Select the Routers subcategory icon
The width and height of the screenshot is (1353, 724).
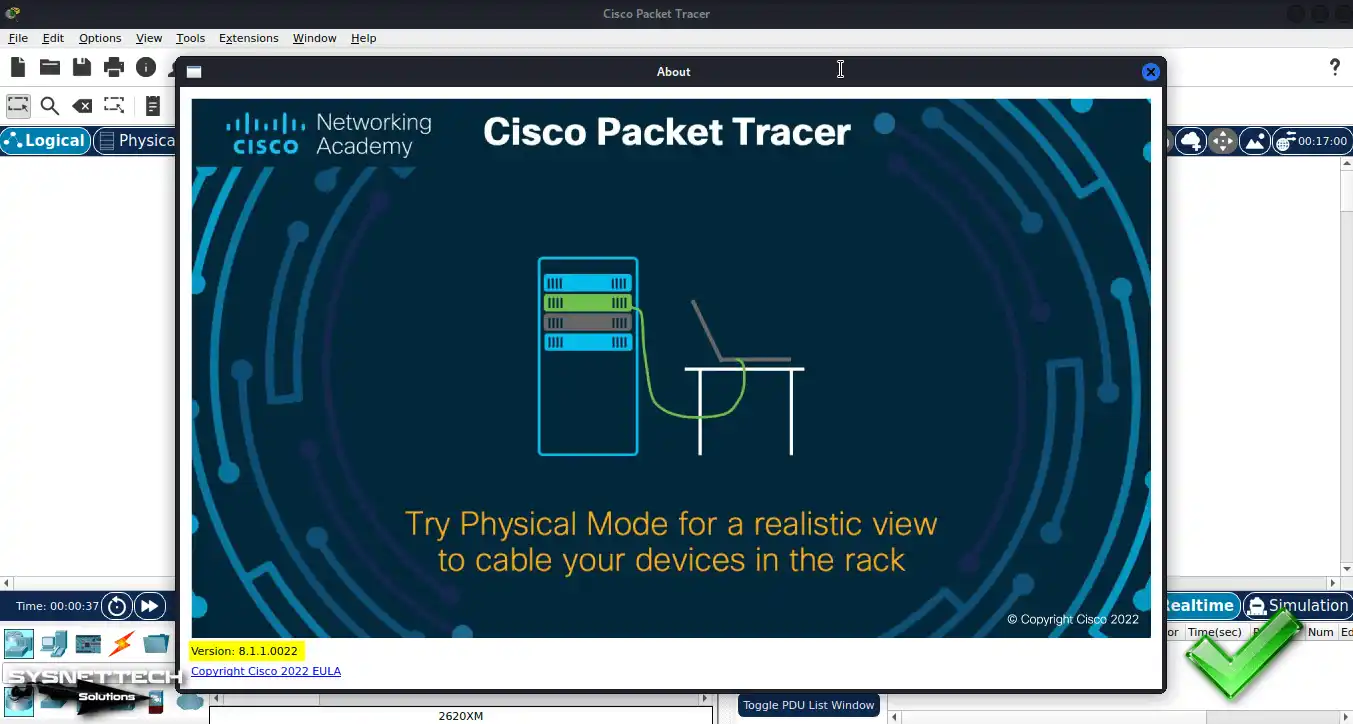[18, 701]
